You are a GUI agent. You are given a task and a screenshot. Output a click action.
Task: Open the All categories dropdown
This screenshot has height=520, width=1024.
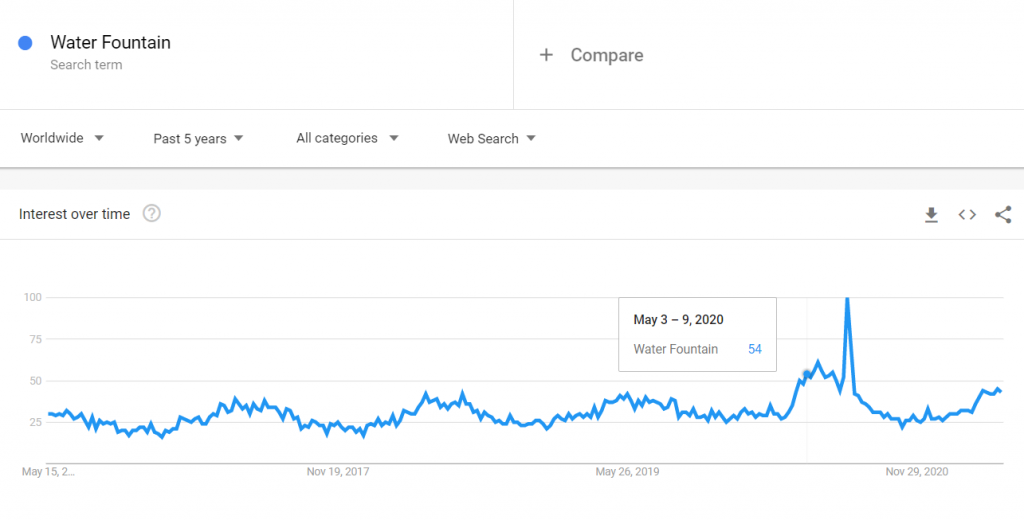(x=347, y=138)
